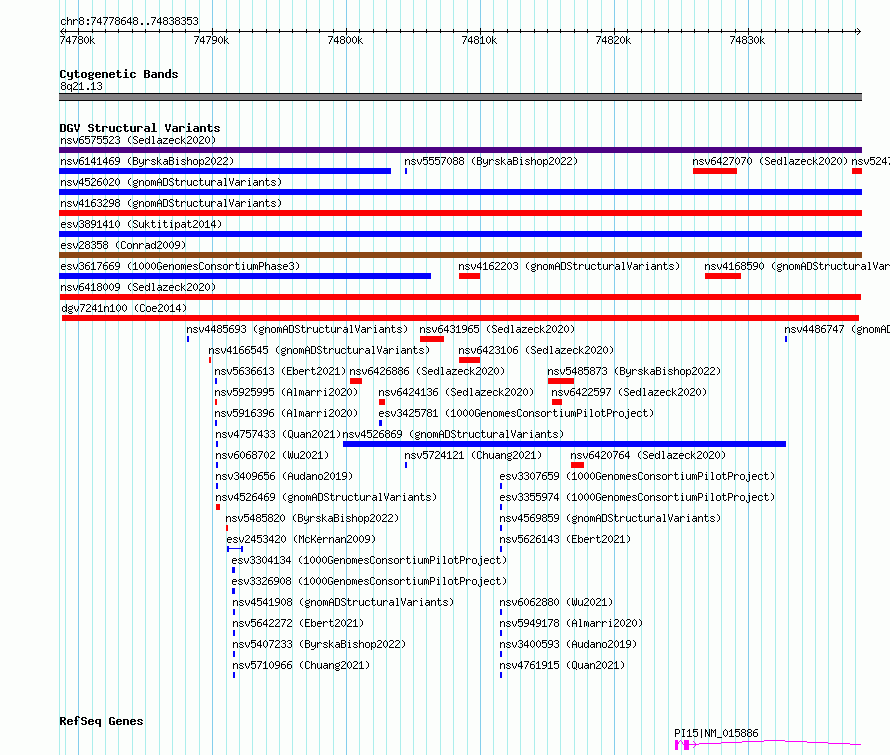Select the purple nsv6575523 variant bar
This screenshot has width=890, height=755.
point(460,150)
